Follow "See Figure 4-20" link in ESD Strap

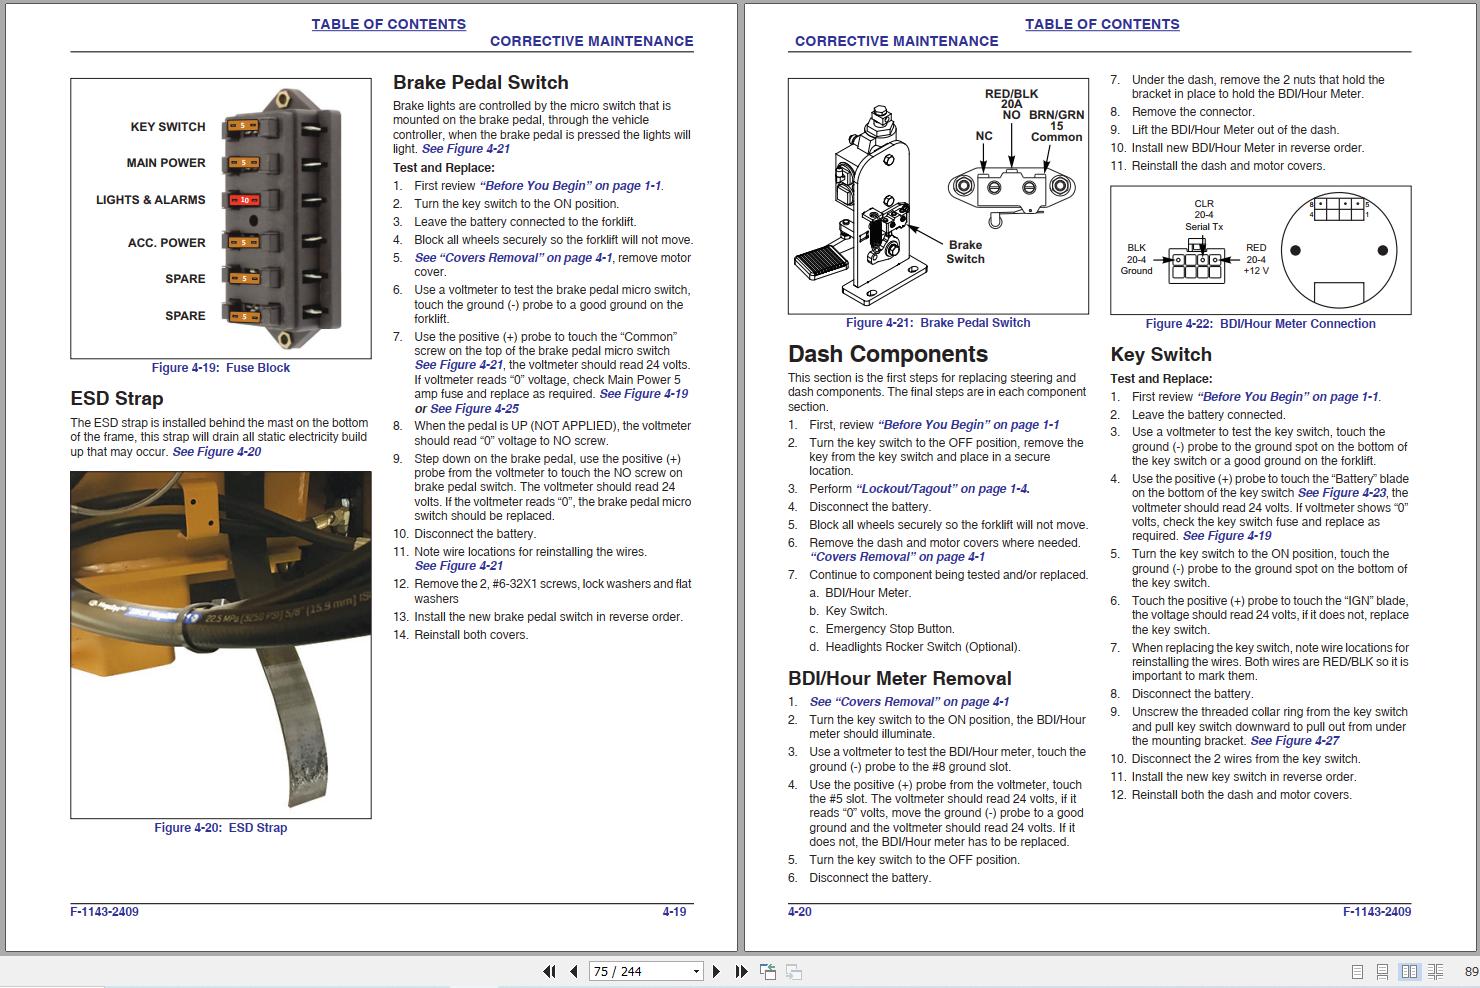click(x=217, y=452)
